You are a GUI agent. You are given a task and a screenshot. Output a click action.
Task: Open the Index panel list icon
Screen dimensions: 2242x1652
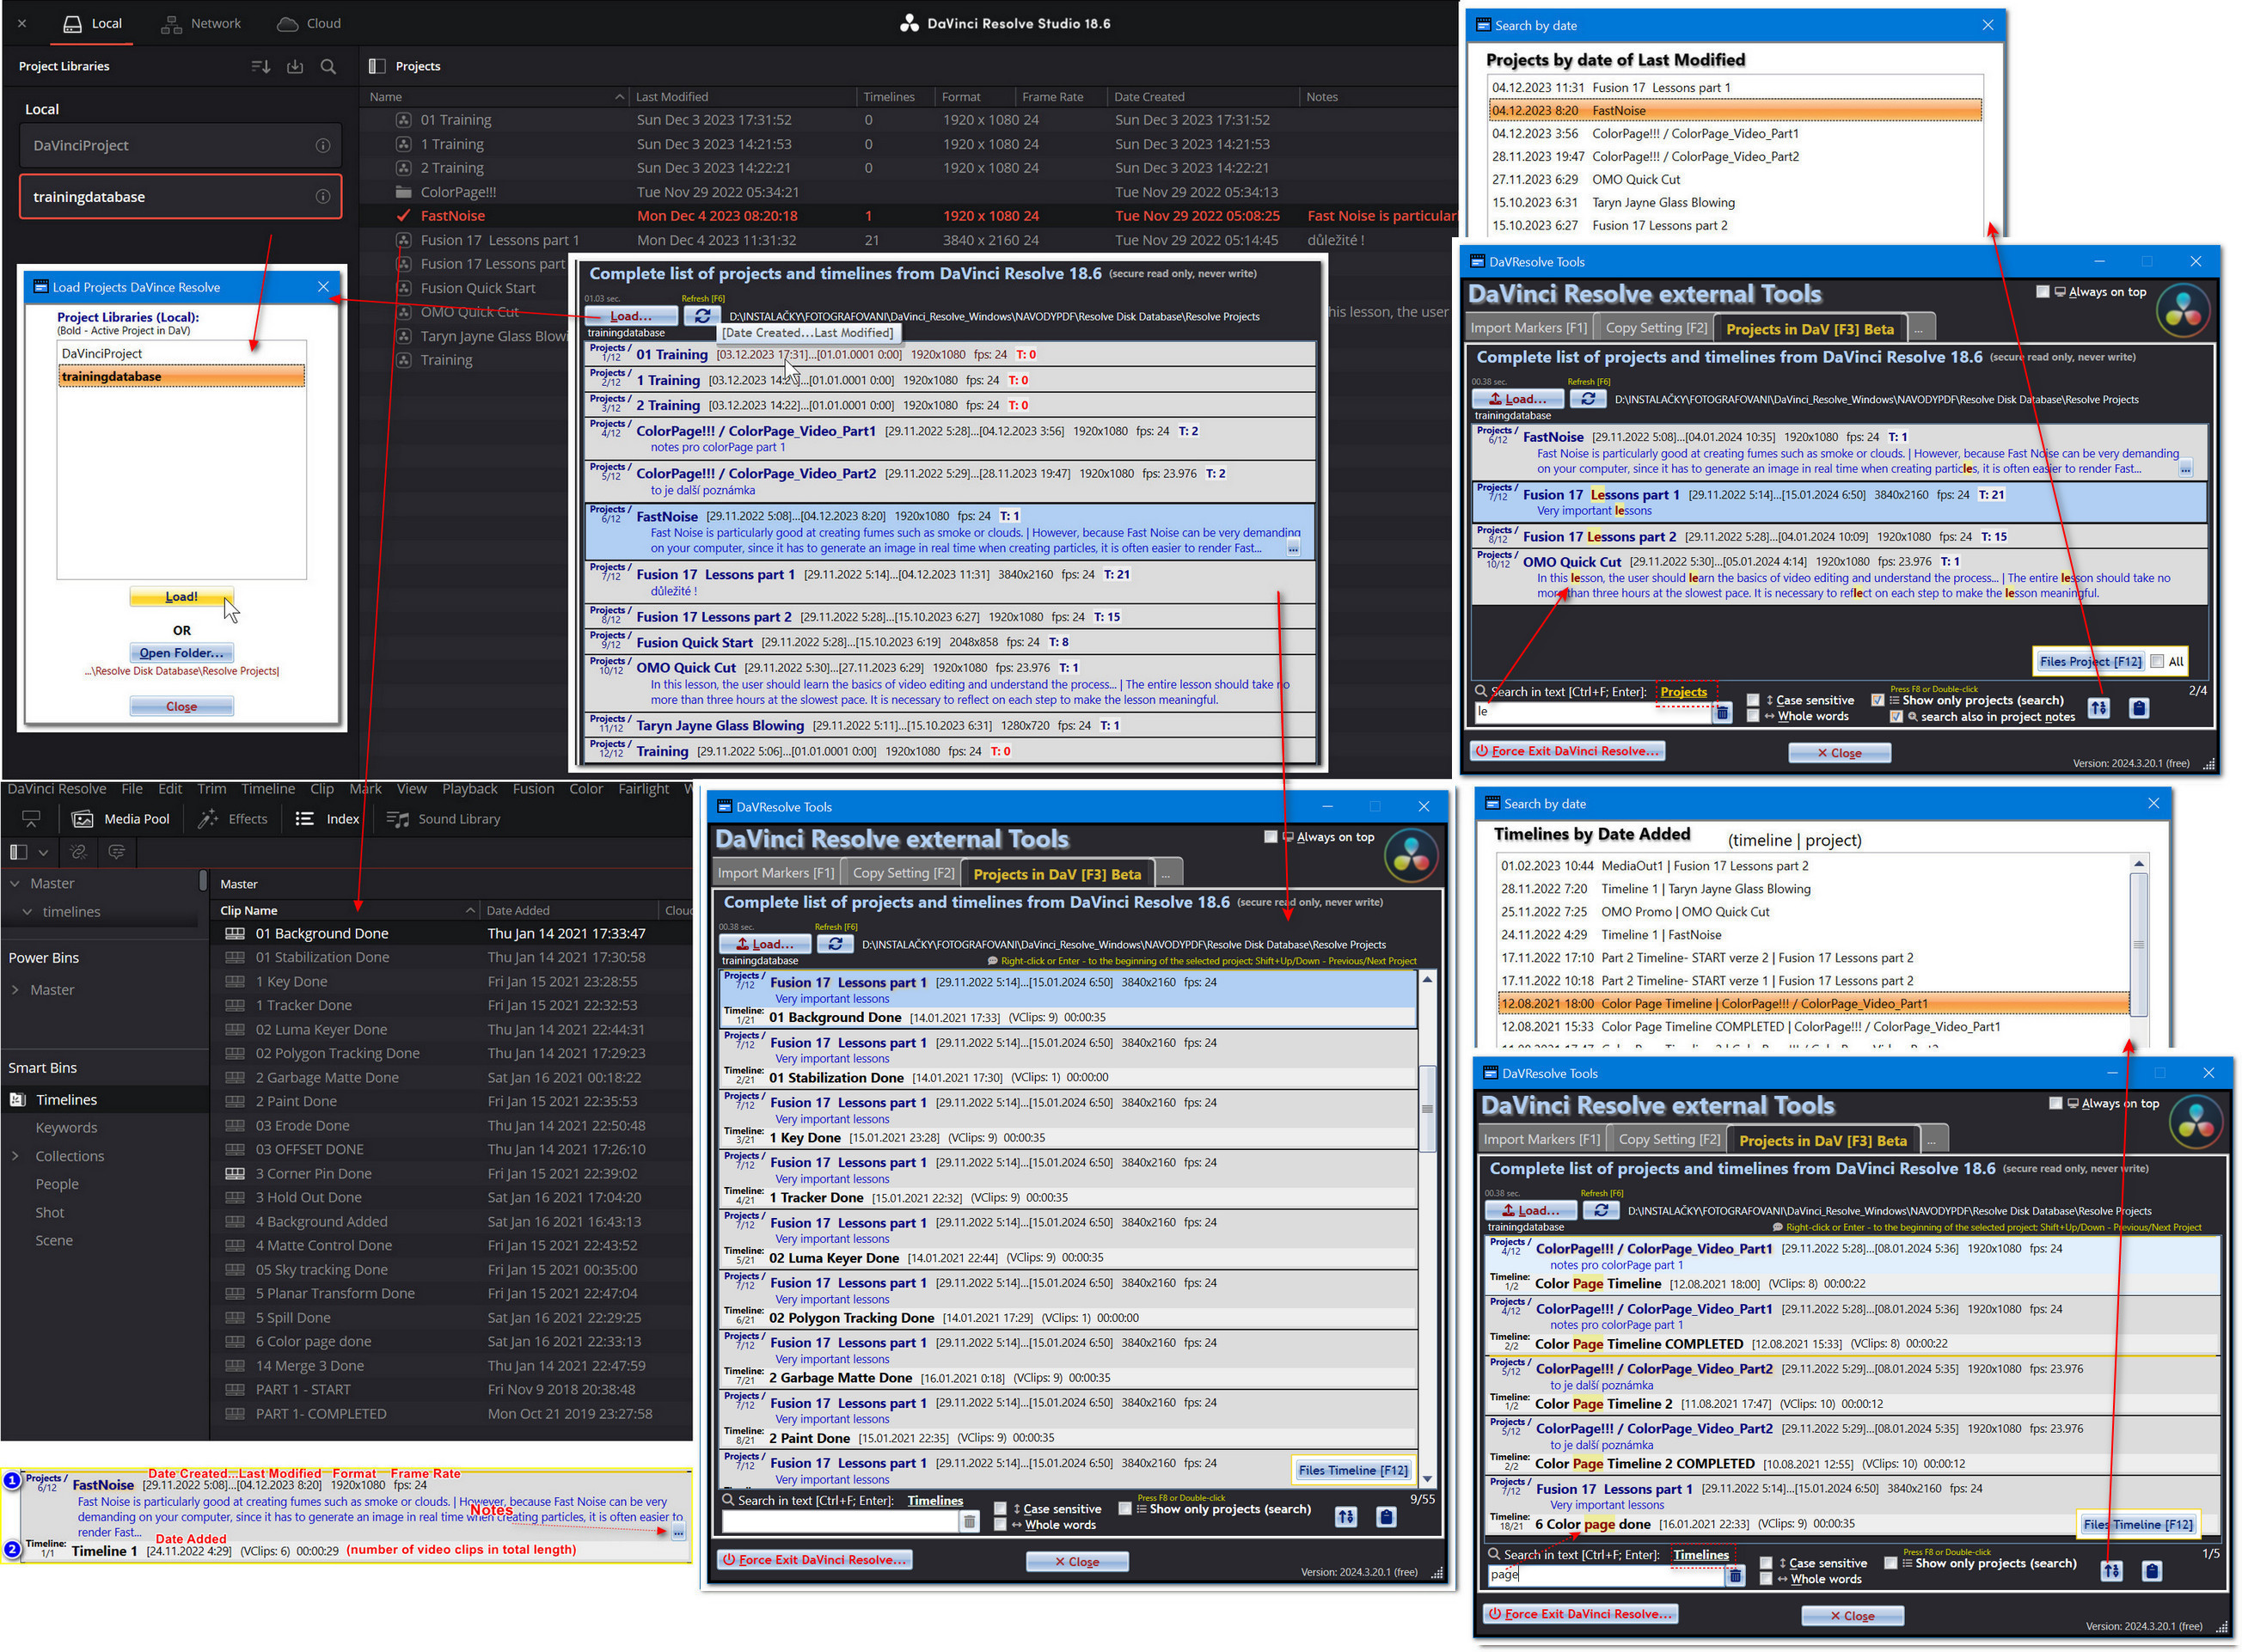click(x=304, y=819)
